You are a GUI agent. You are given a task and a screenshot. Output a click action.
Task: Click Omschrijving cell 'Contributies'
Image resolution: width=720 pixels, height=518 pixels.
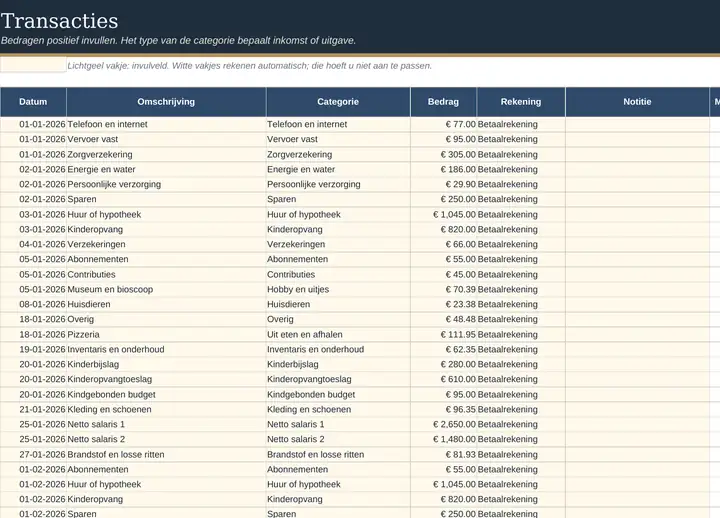(166, 274)
